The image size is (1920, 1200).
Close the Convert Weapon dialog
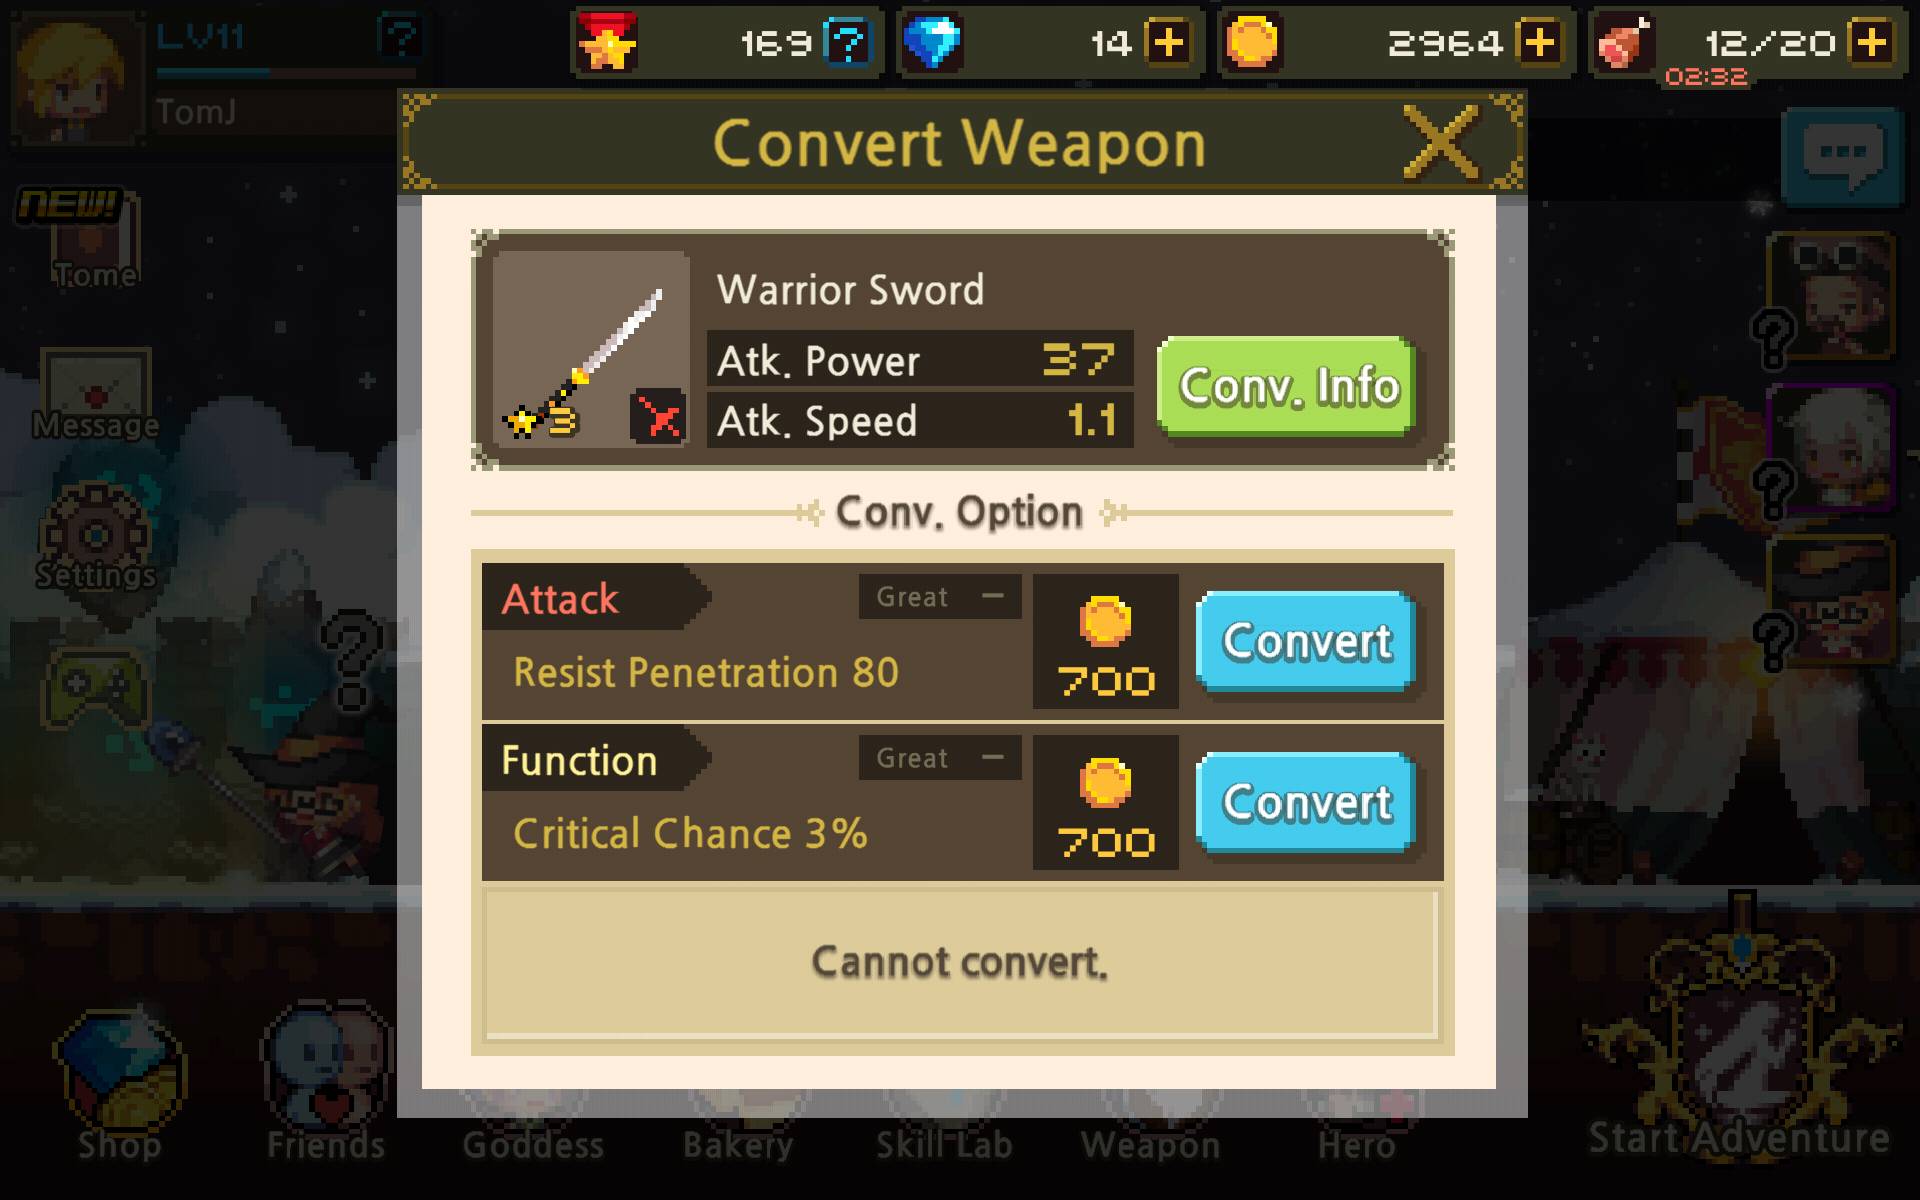(1441, 142)
